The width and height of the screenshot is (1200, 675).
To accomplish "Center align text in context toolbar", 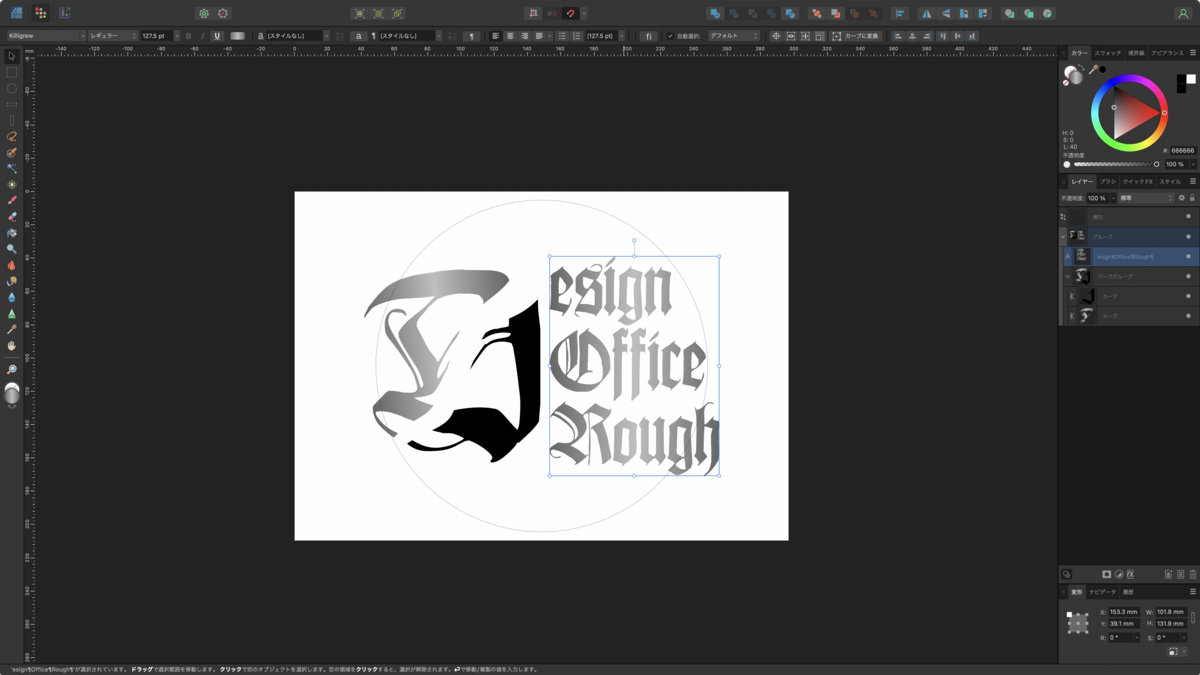I will coord(510,36).
